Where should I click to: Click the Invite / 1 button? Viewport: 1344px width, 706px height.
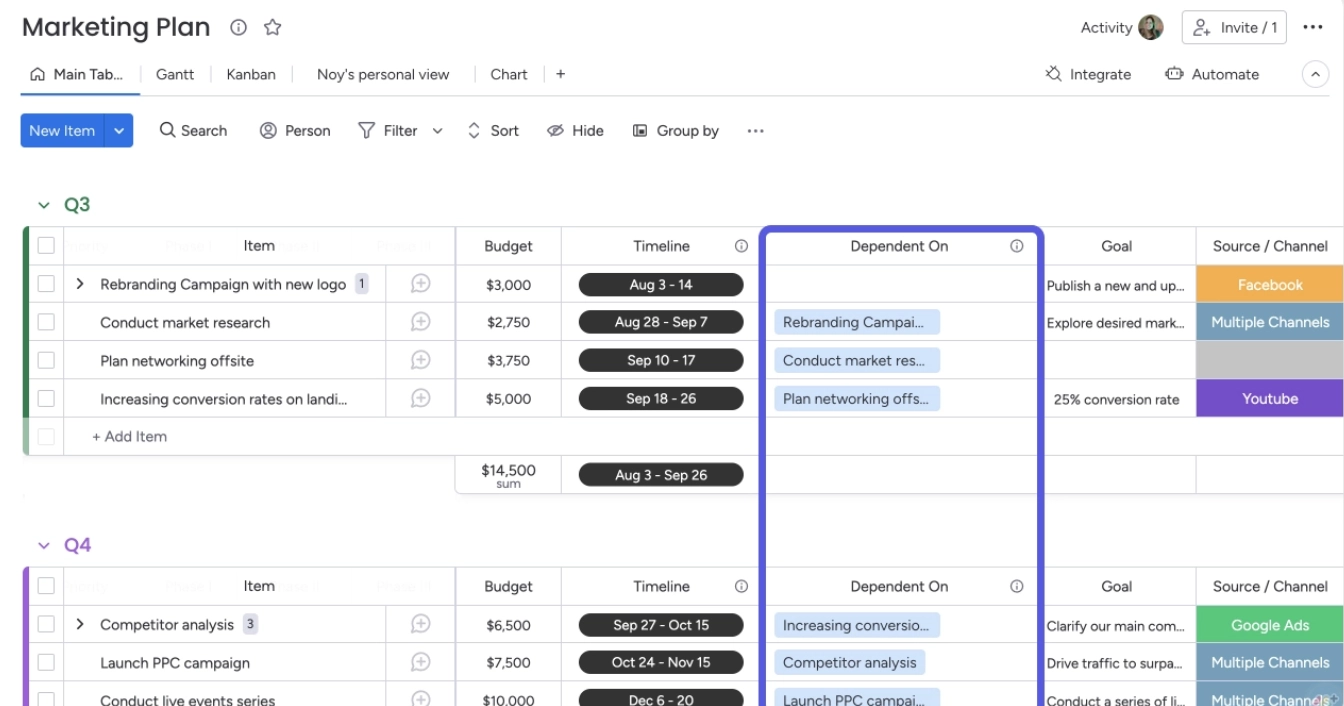click(1234, 28)
